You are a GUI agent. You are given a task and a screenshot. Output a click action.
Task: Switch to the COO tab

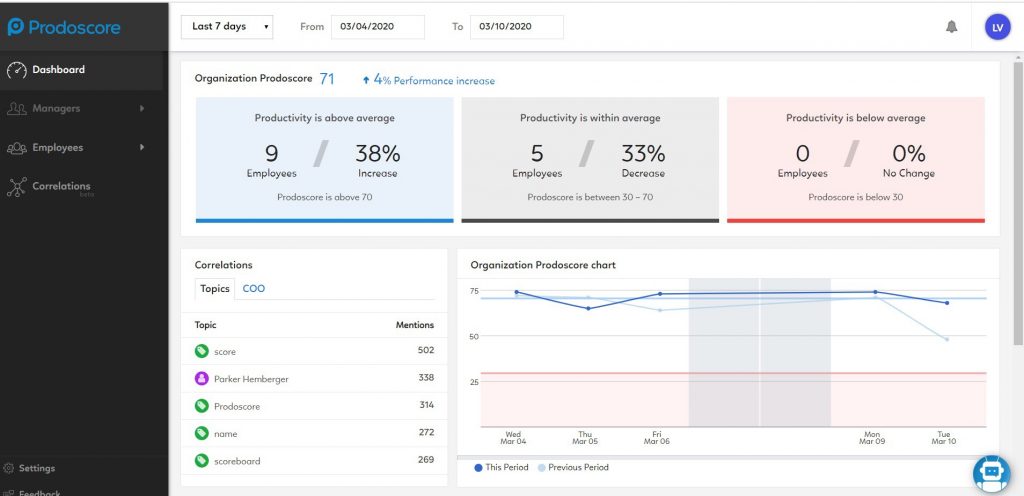tap(253, 288)
